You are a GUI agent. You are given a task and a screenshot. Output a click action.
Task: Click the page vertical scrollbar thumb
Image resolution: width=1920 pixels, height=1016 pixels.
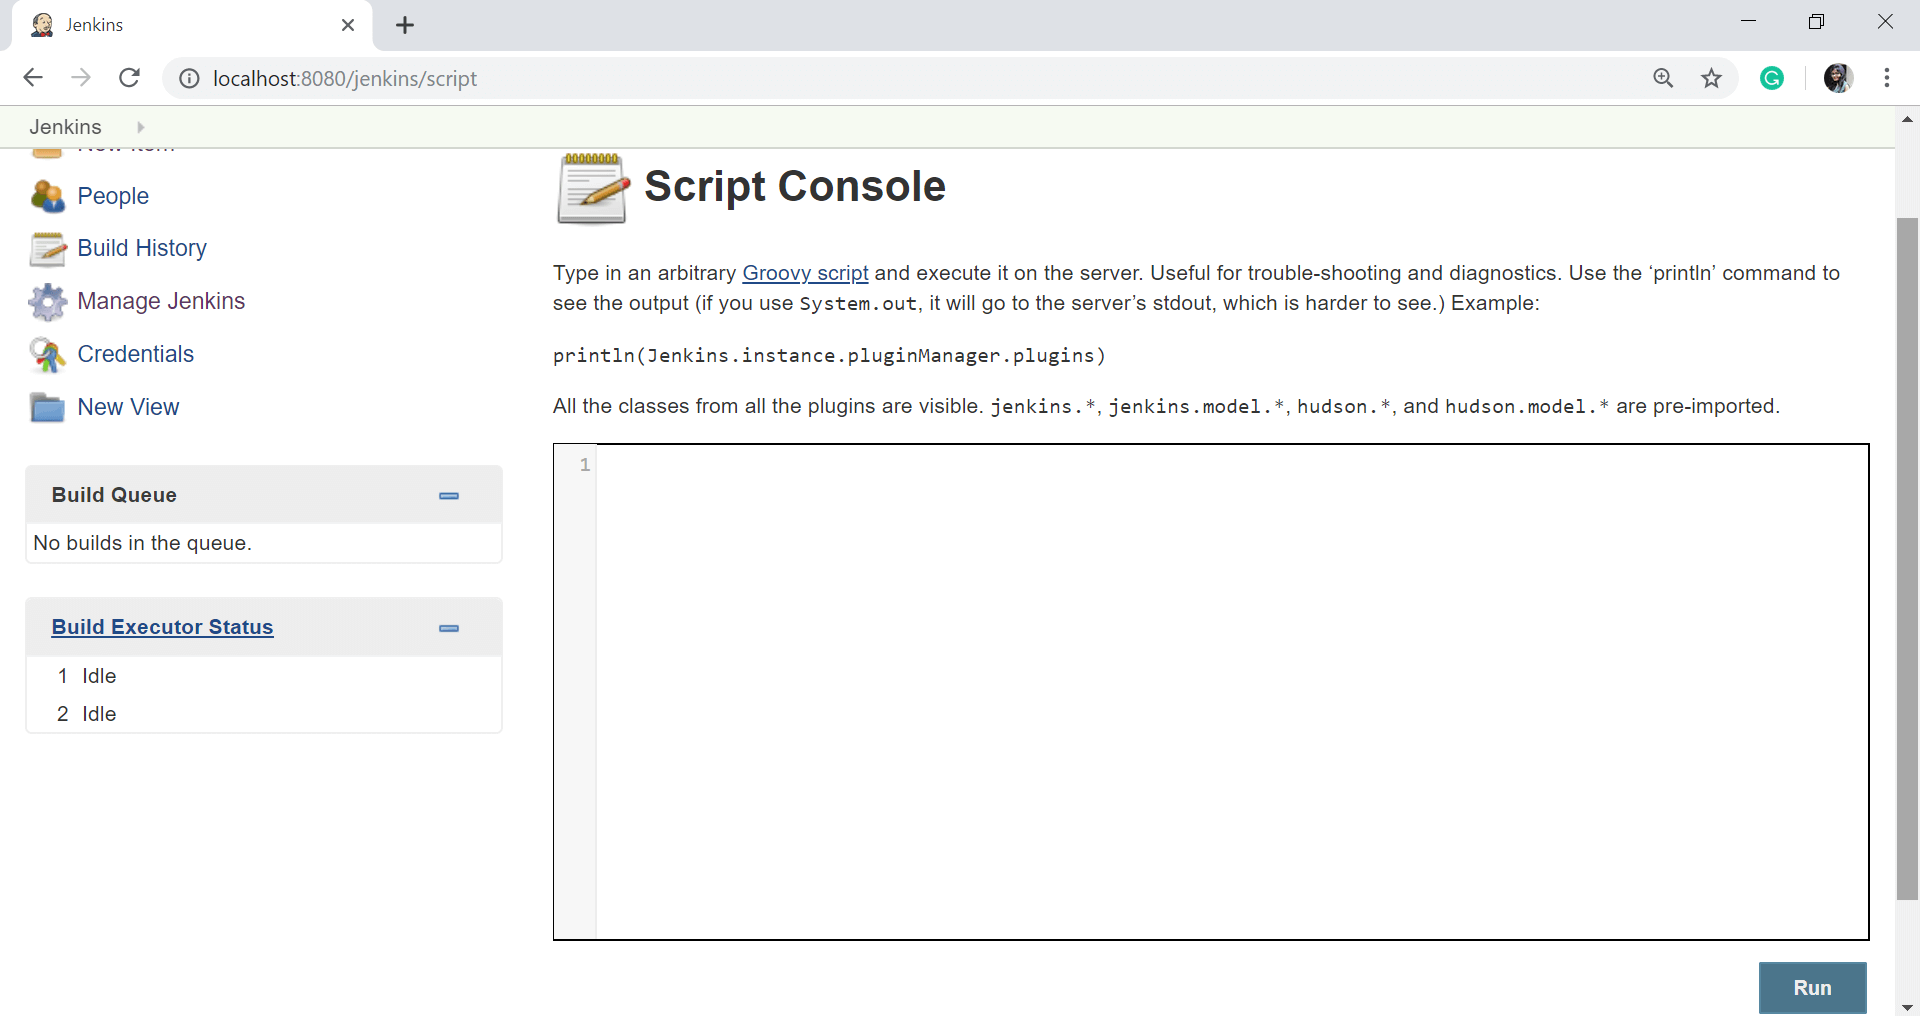click(x=1907, y=558)
